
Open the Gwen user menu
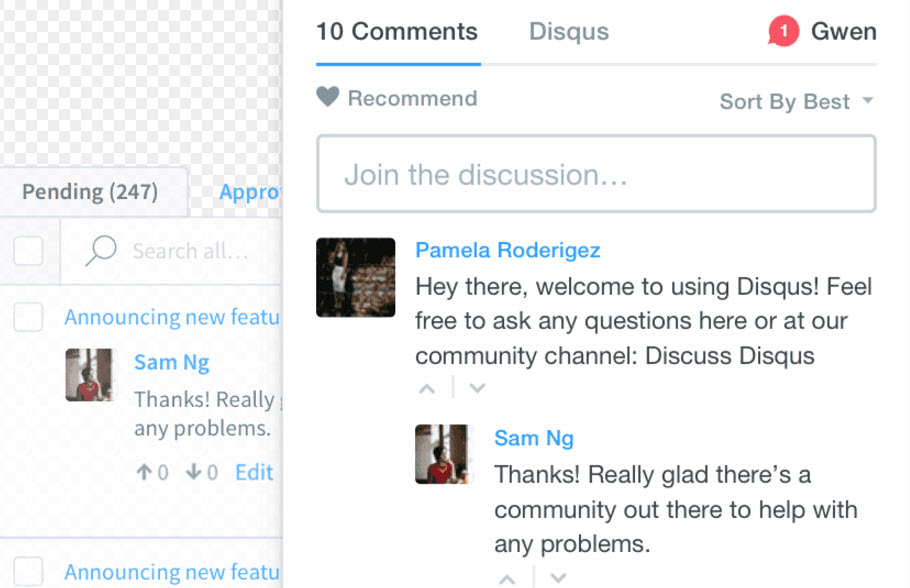coord(844,31)
